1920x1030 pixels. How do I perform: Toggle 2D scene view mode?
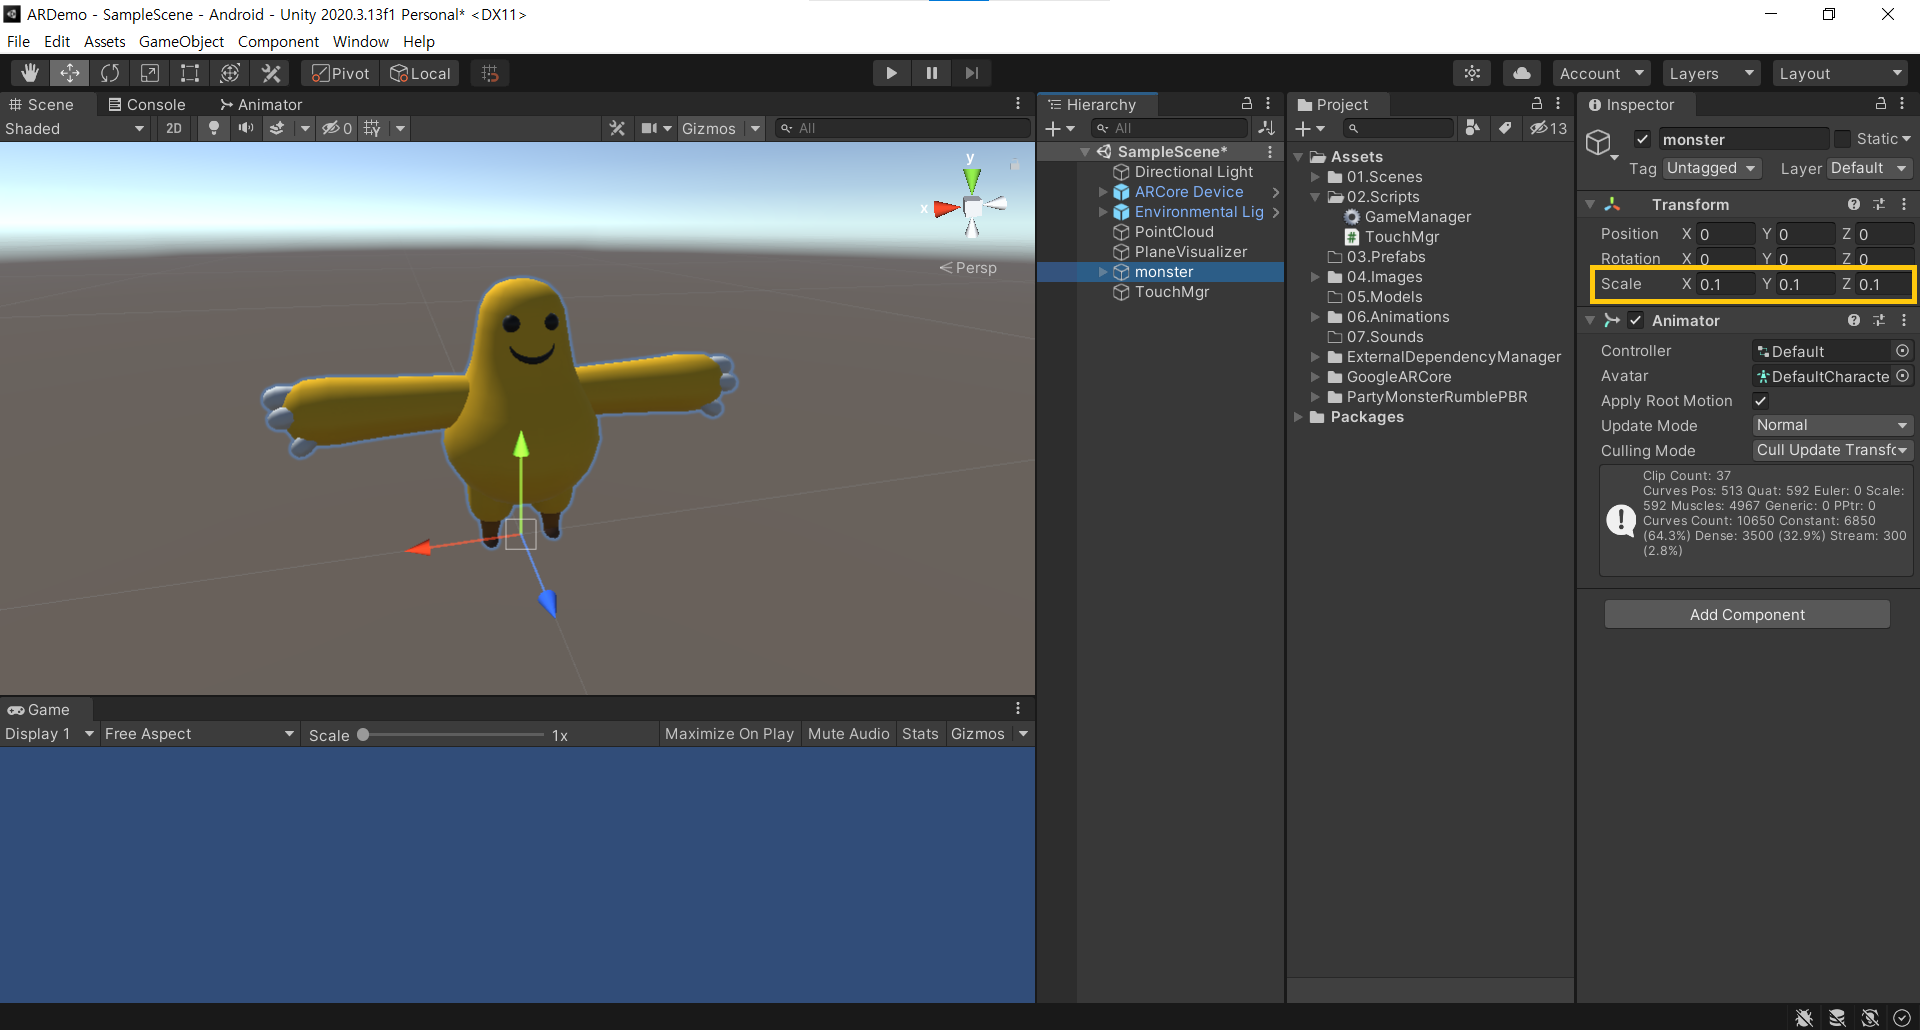click(x=174, y=128)
